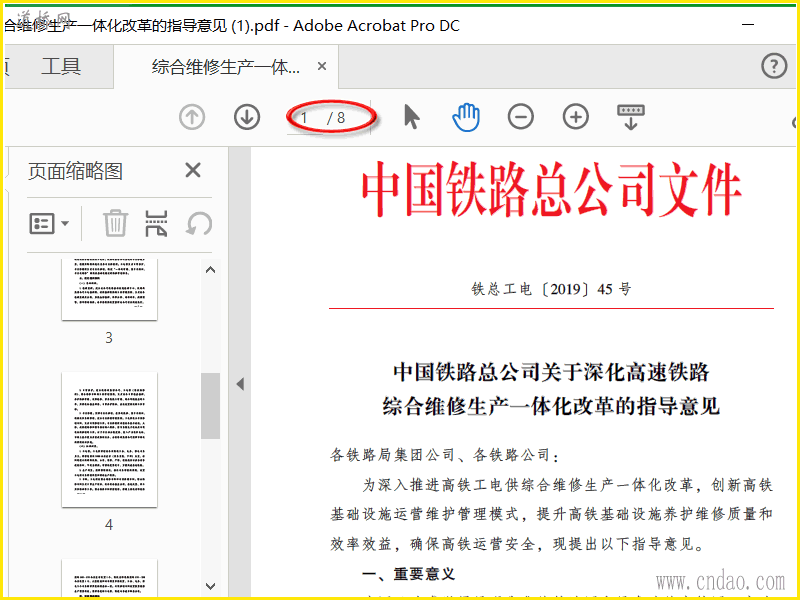Open thumbnail options dropdown menu
Screen dimensions: 800x600
tap(49, 223)
